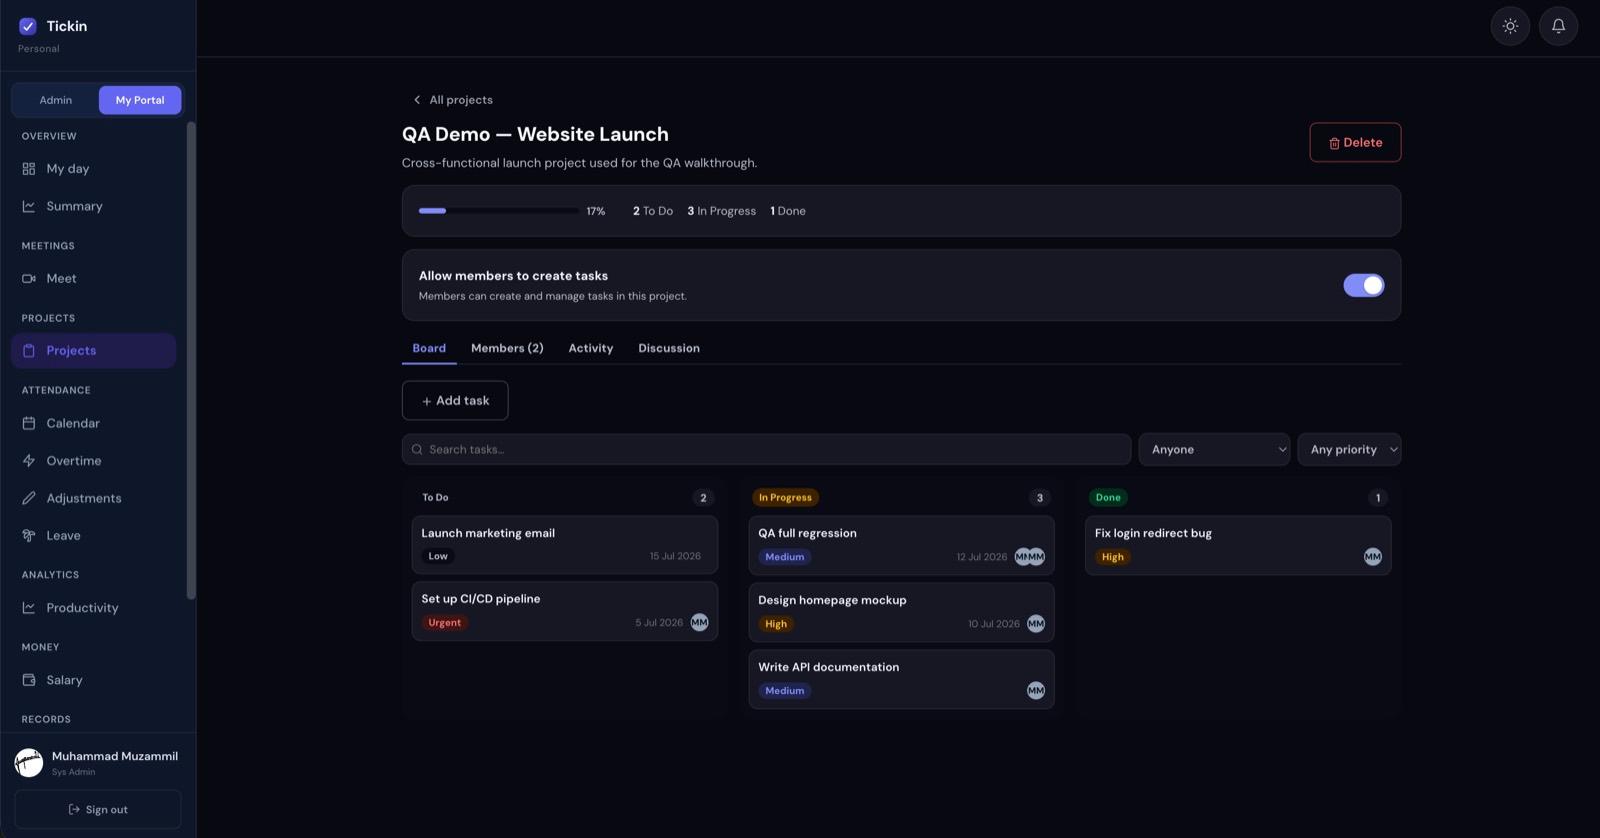Open the Discussion tab

pyautogui.click(x=669, y=348)
